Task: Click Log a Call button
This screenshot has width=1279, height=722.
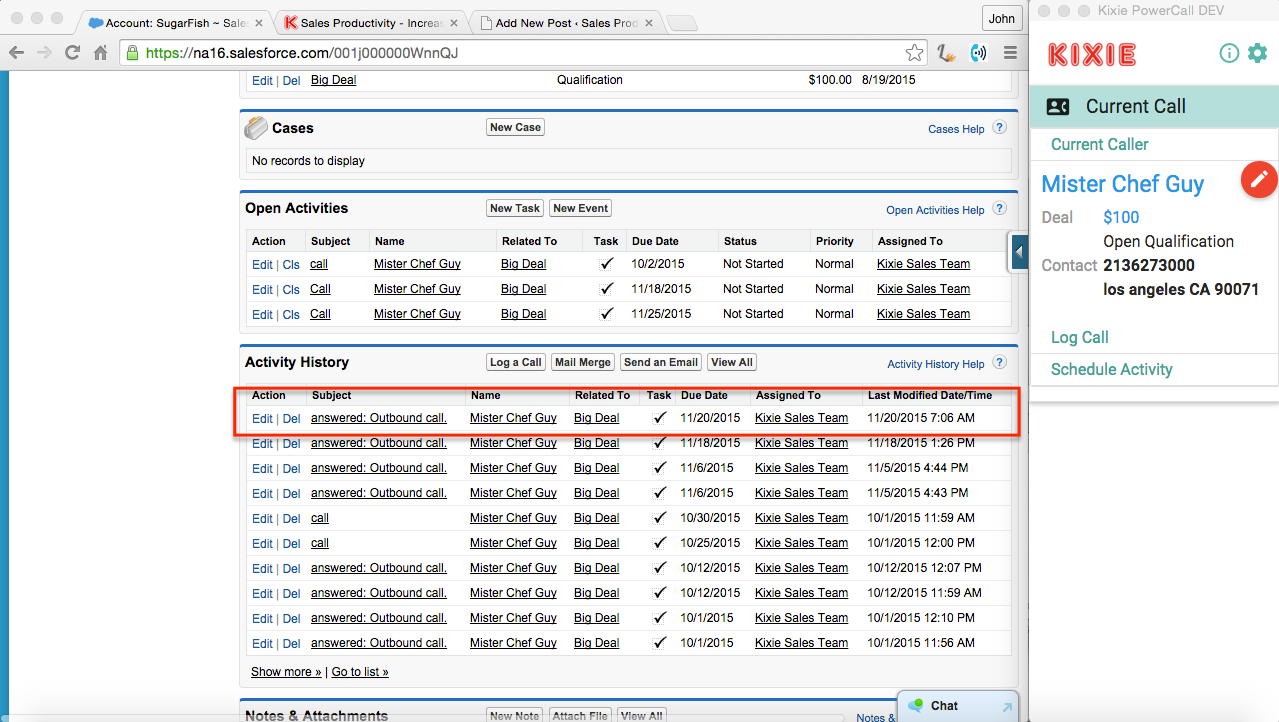Action: click(x=516, y=362)
